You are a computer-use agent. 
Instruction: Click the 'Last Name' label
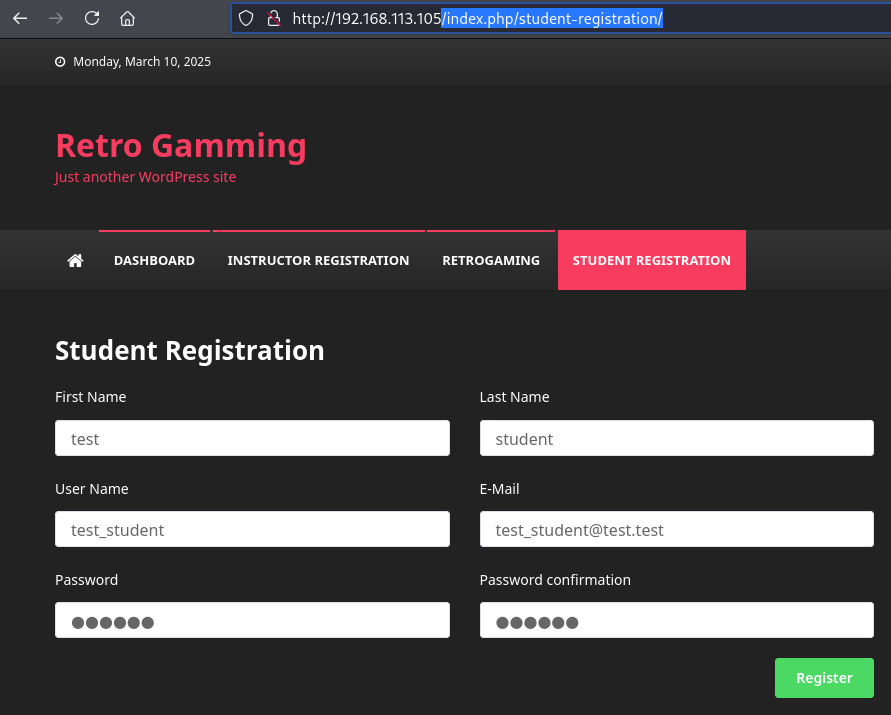514,397
